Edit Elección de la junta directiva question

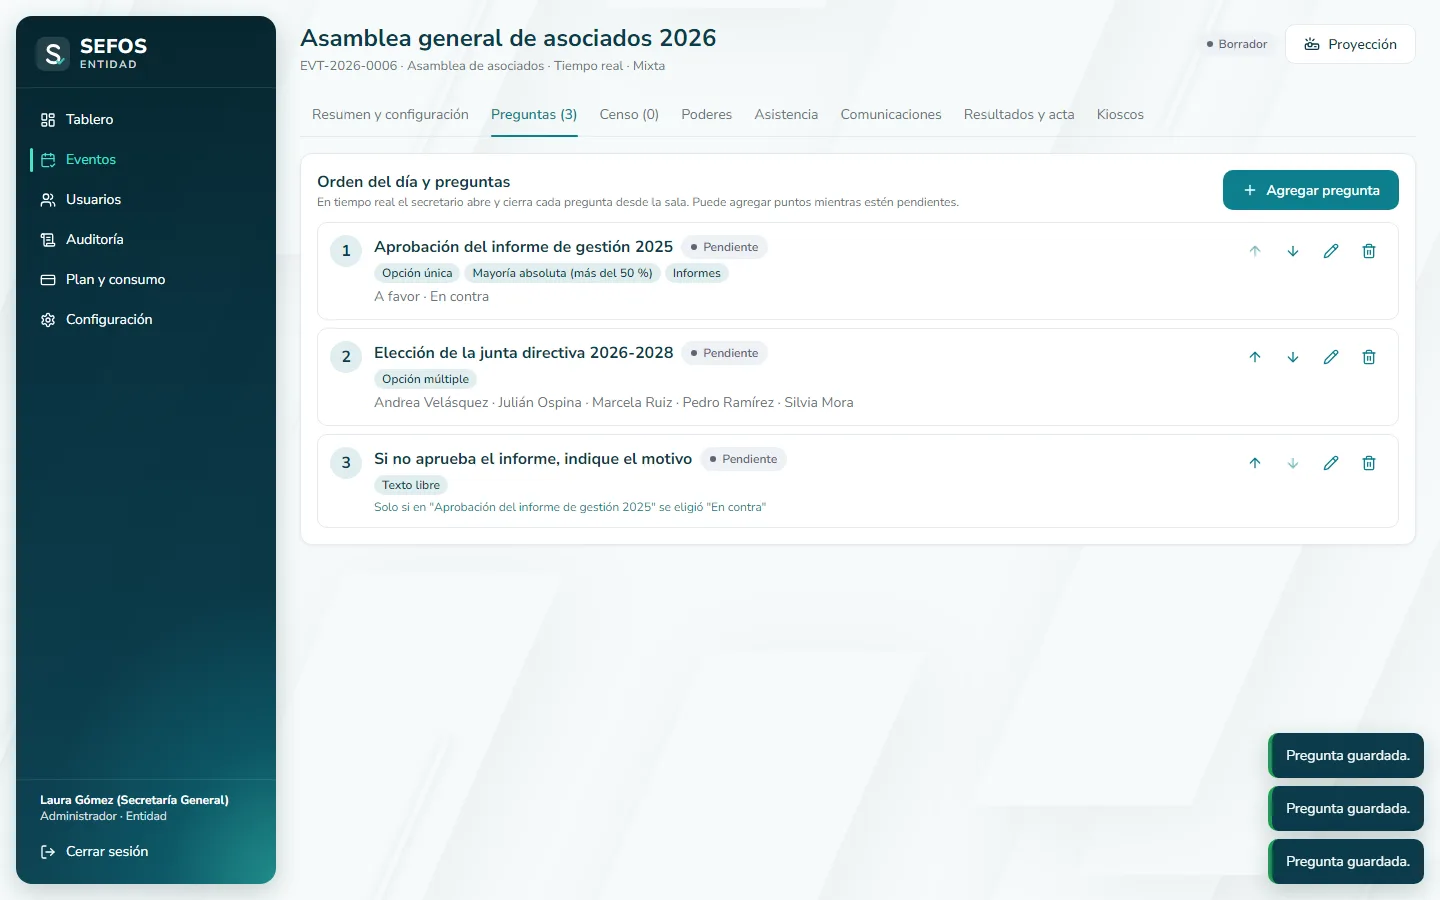point(1331,357)
